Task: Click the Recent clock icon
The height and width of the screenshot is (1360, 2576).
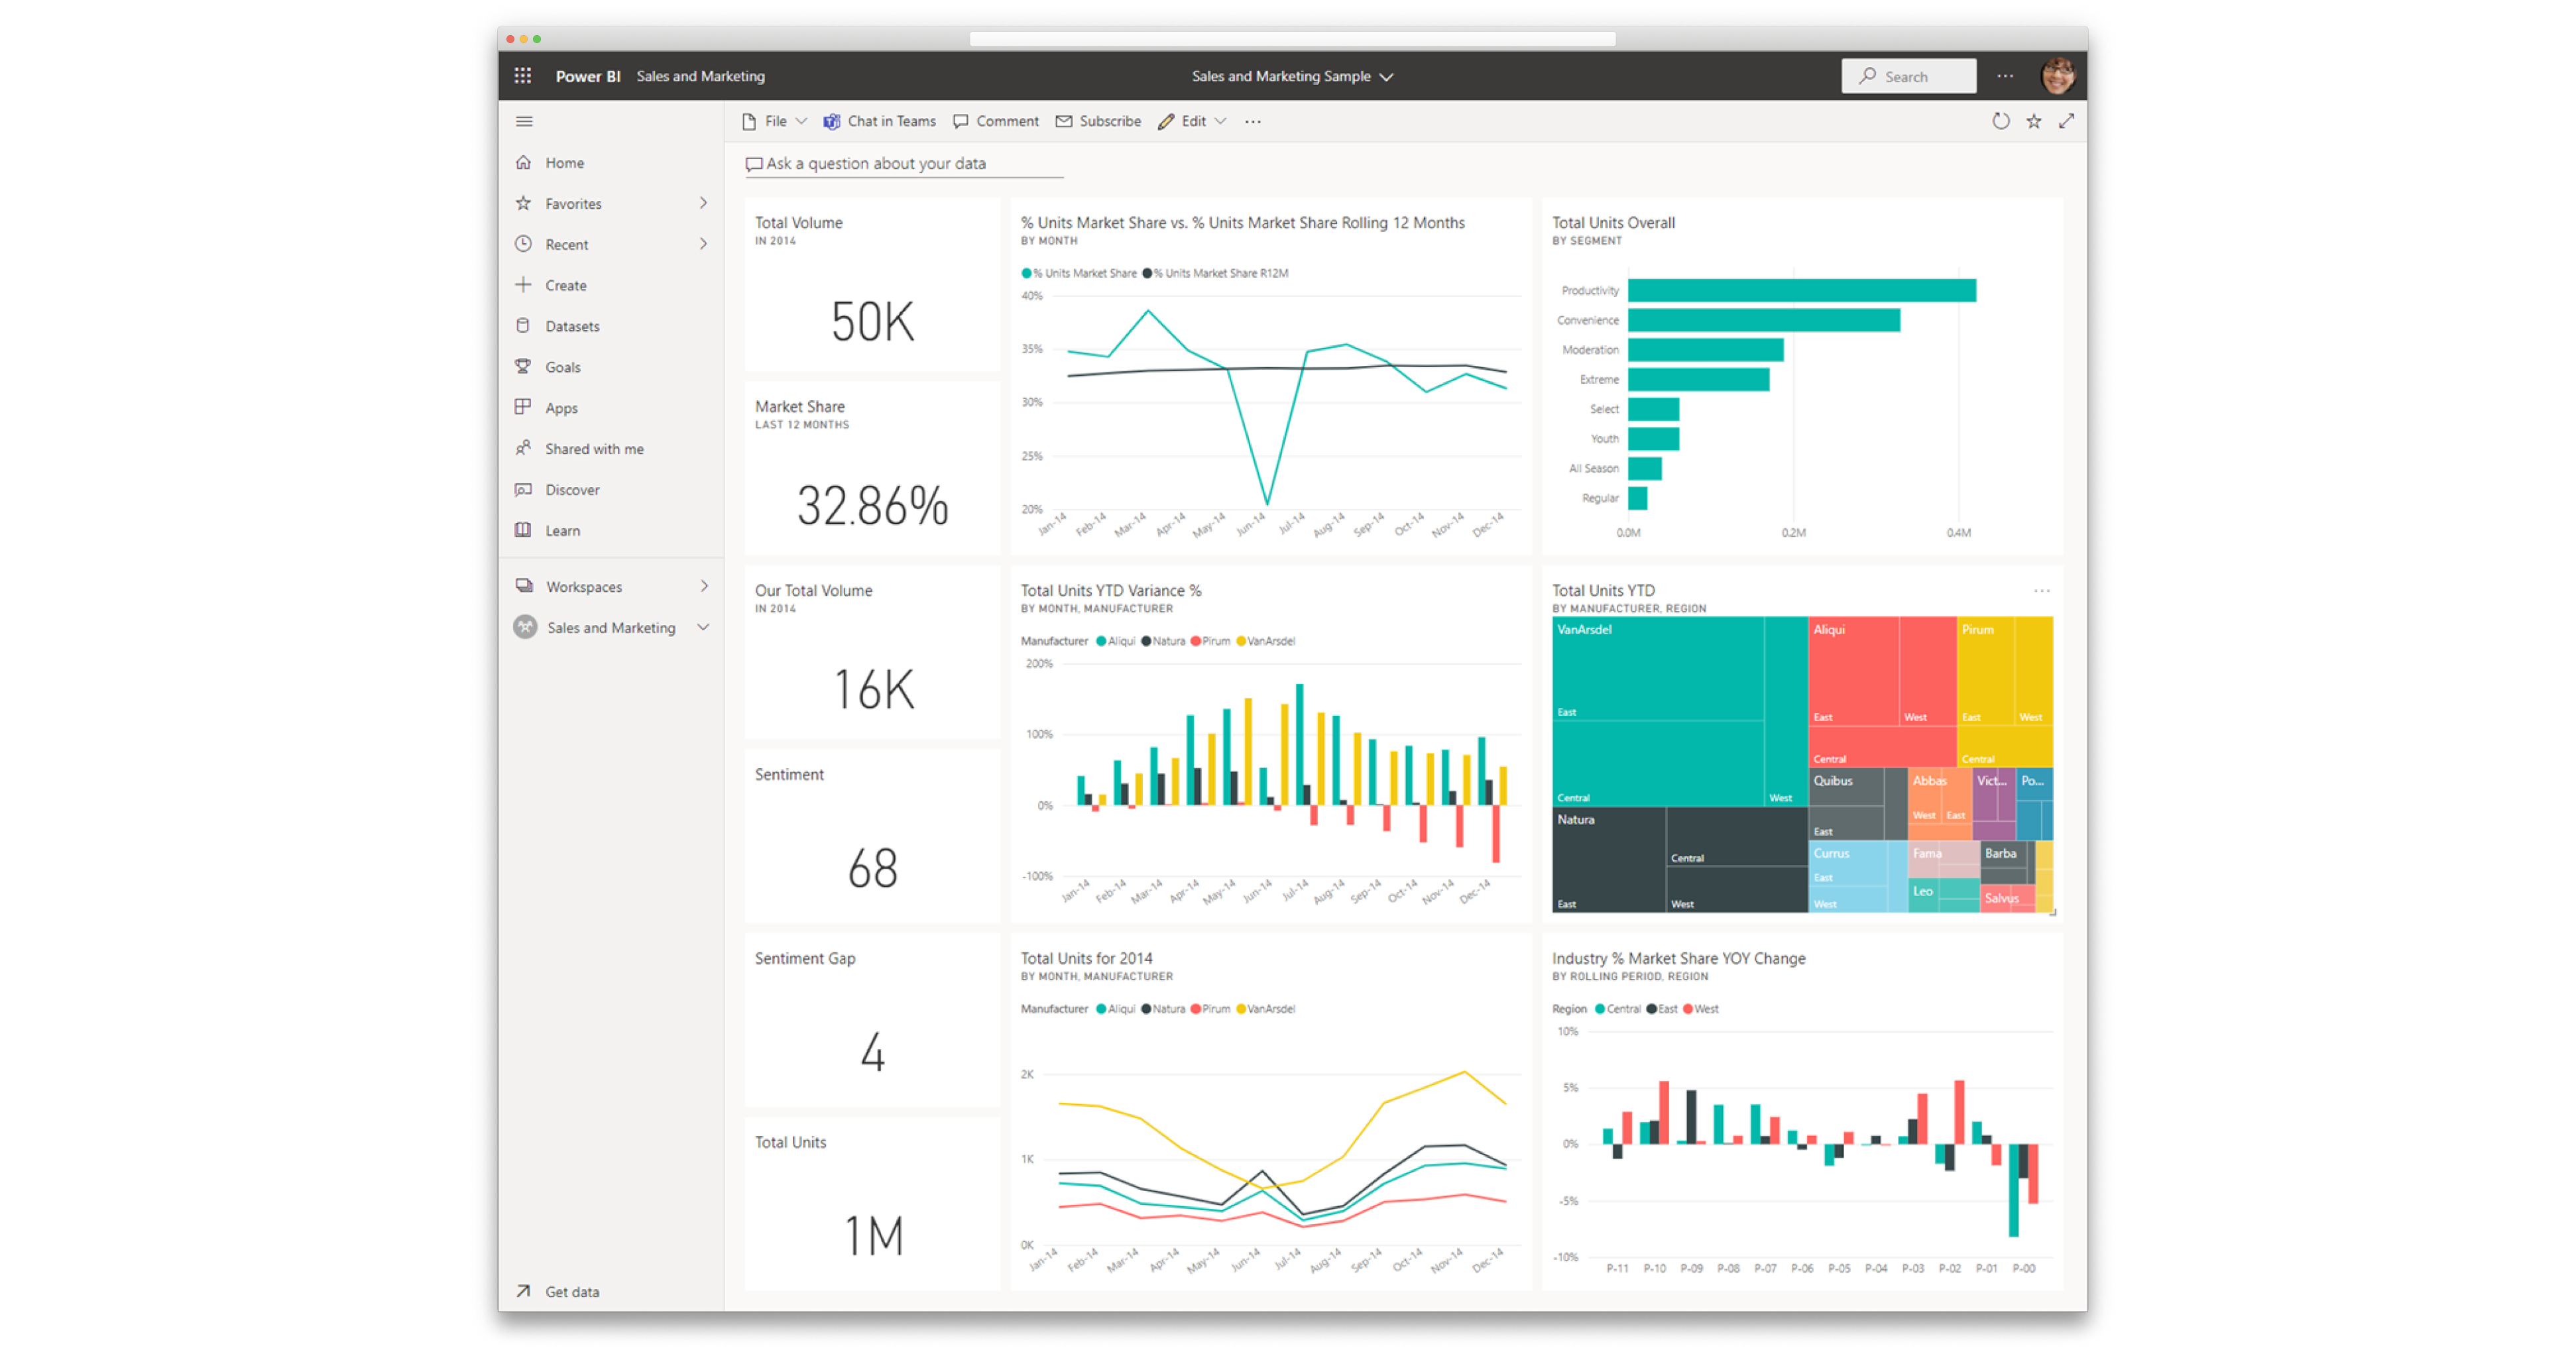Action: pos(523,244)
